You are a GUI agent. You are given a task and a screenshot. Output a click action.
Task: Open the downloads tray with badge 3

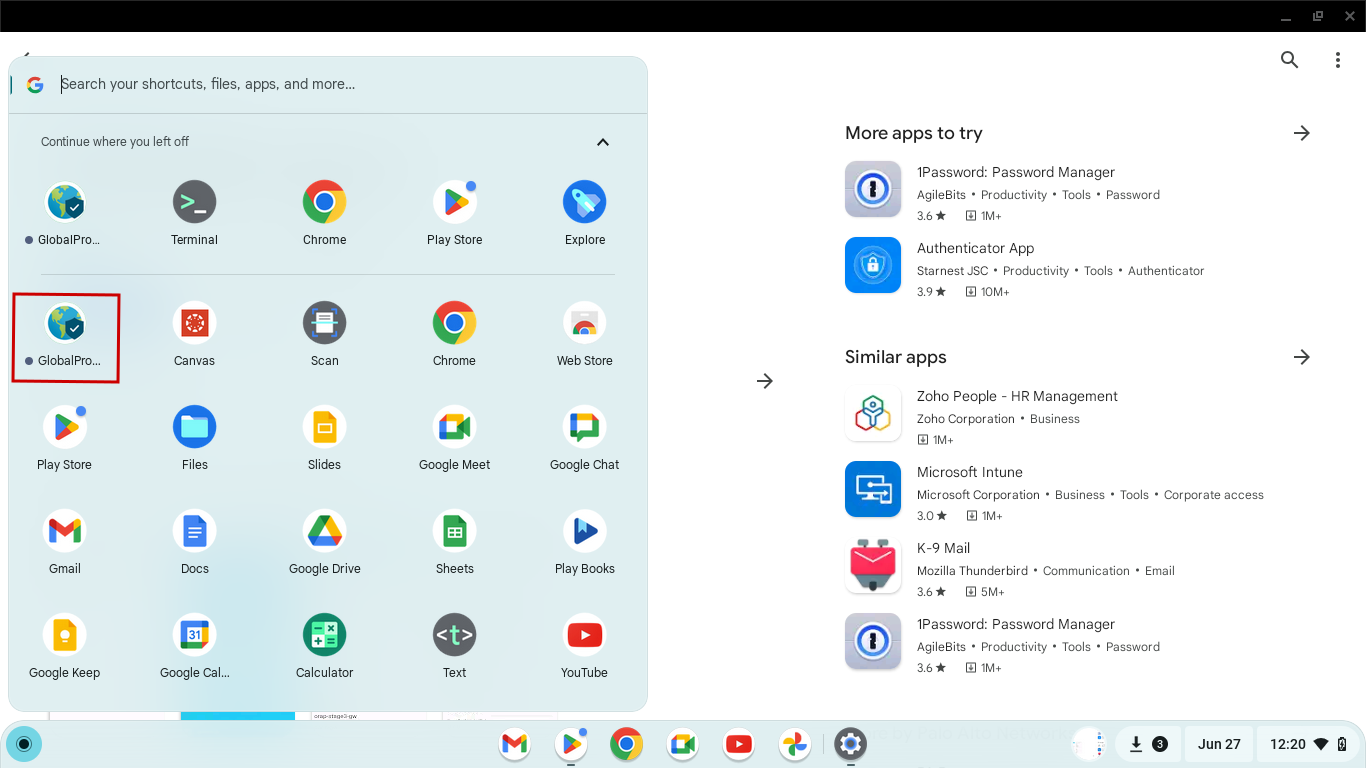click(1147, 744)
